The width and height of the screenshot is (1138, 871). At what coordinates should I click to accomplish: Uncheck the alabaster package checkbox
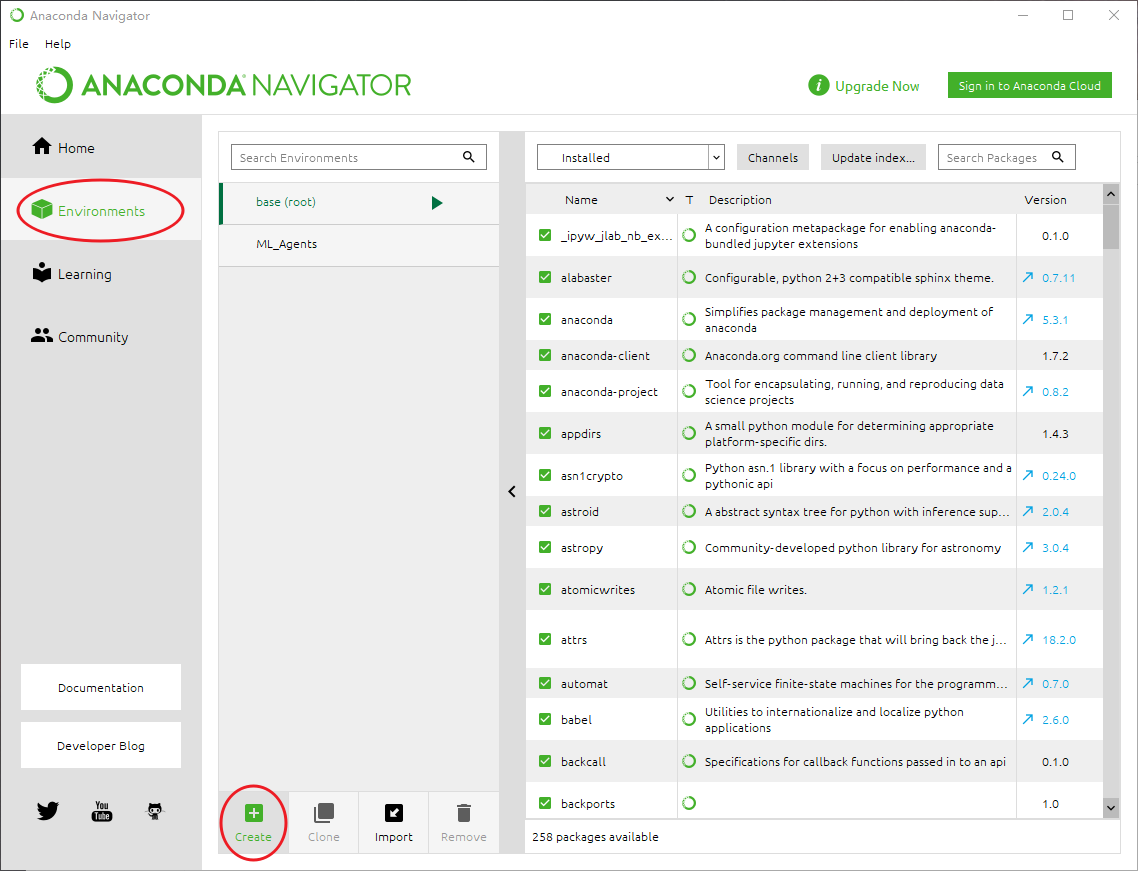click(x=545, y=277)
